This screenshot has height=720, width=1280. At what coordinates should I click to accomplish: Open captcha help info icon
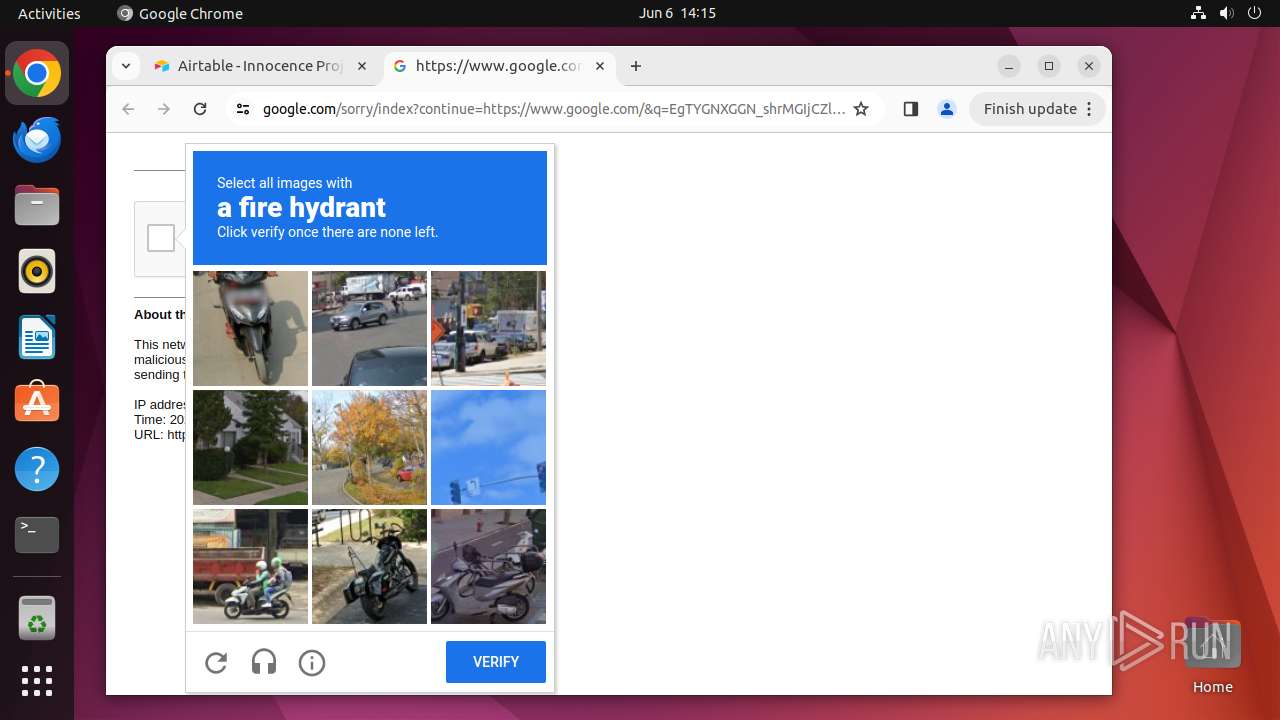click(x=312, y=663)
